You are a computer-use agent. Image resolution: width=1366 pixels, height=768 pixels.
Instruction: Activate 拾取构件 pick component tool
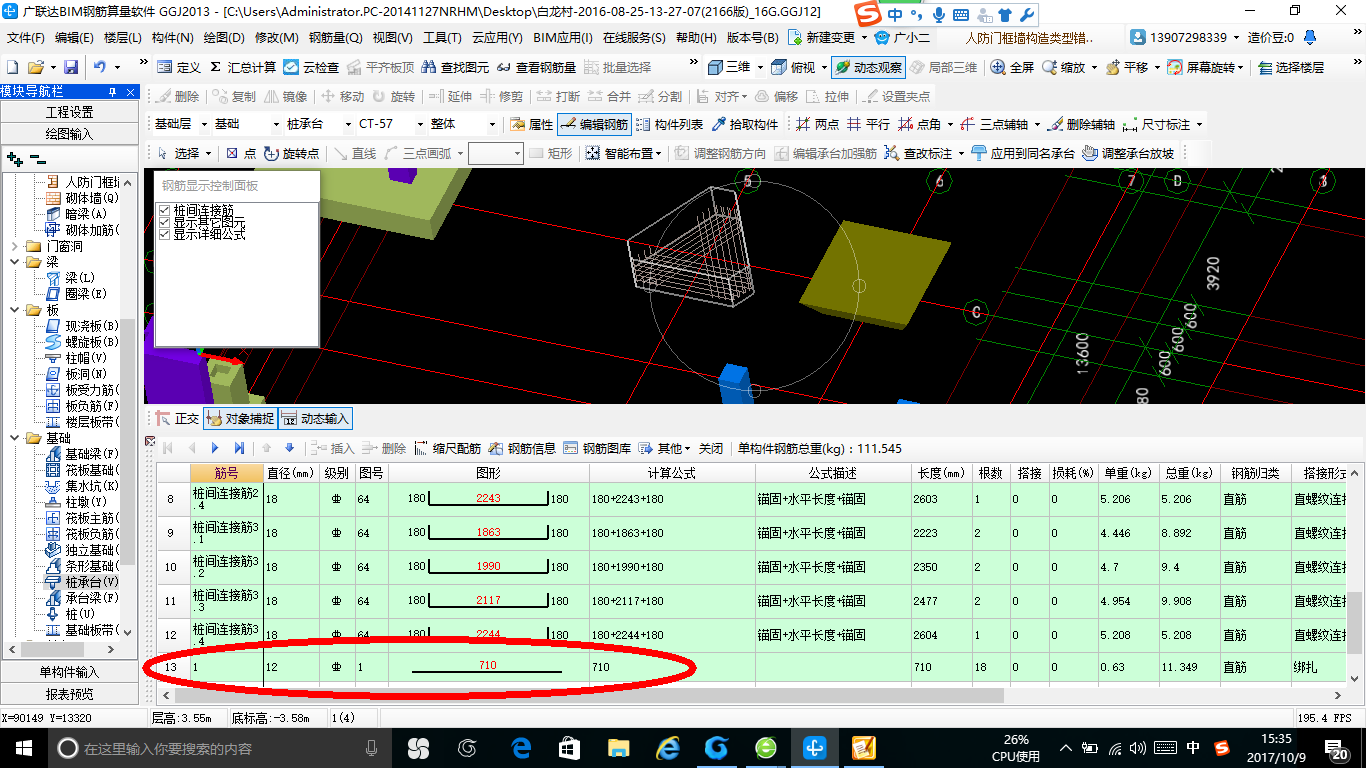745,125
